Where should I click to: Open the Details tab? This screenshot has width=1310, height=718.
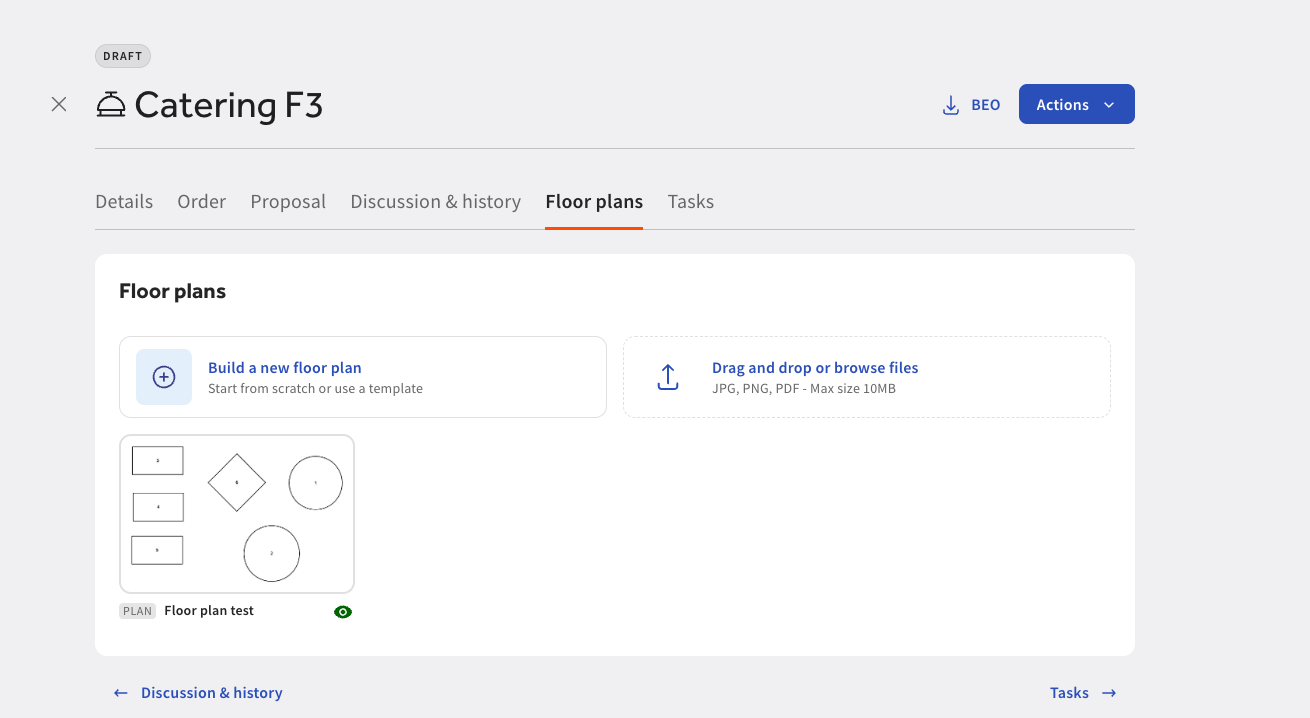[124, 202]
